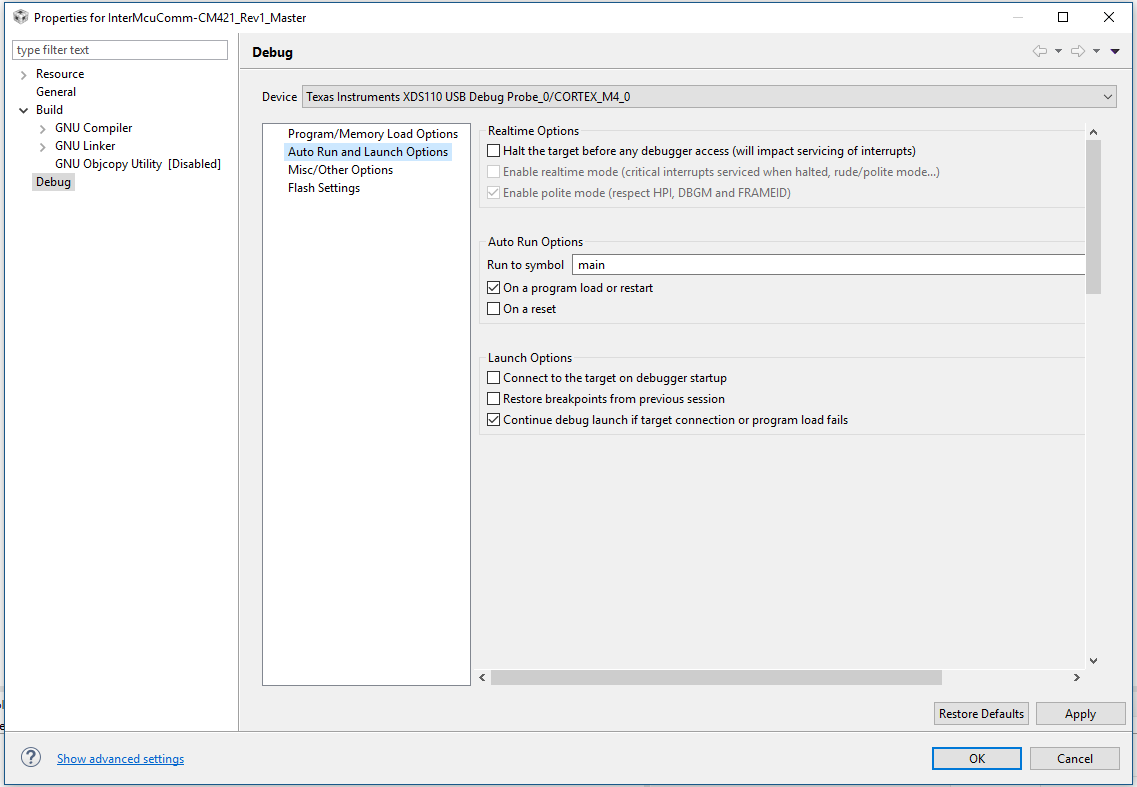The width and height of the screenshot is (1137, 787).
Task: Go back with the left arrow icon
Action: (x=1040, y=51)
